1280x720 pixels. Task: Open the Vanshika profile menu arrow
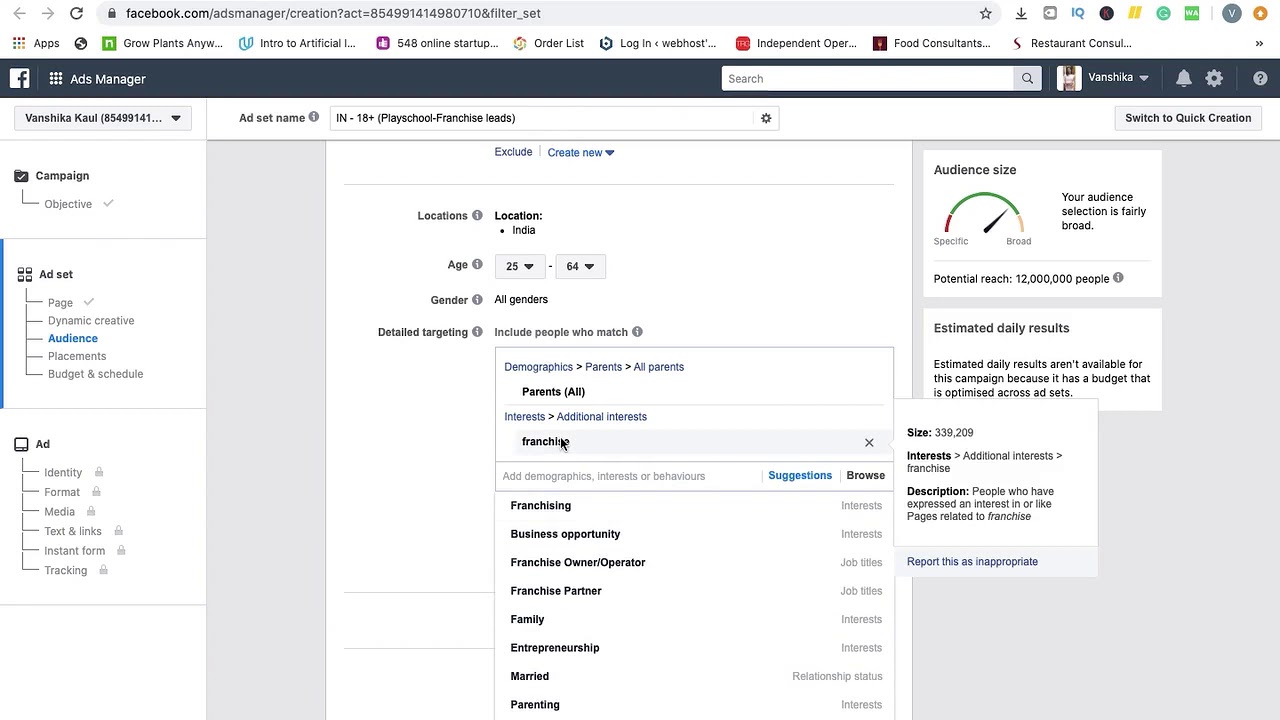(1144, 78)
